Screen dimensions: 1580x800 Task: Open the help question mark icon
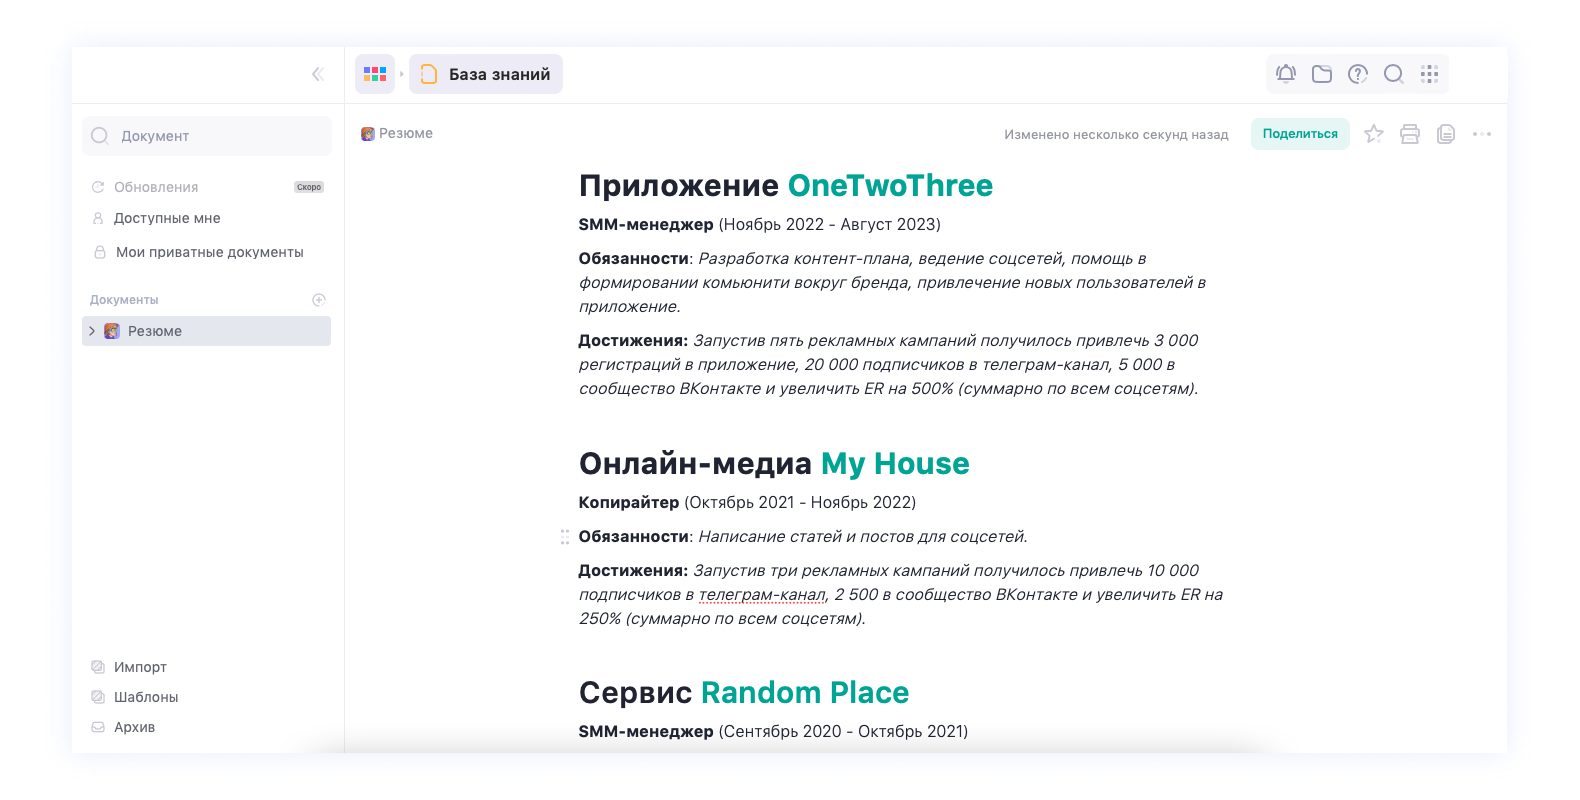1358,74
